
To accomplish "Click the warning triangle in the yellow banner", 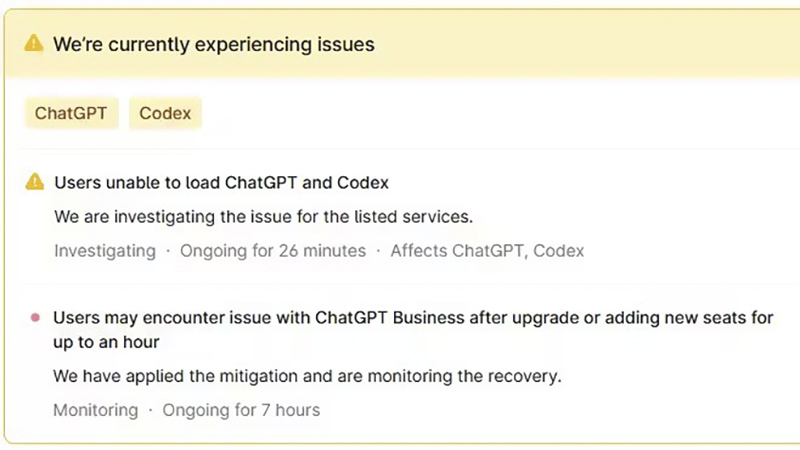I will [x=34, y=44].
